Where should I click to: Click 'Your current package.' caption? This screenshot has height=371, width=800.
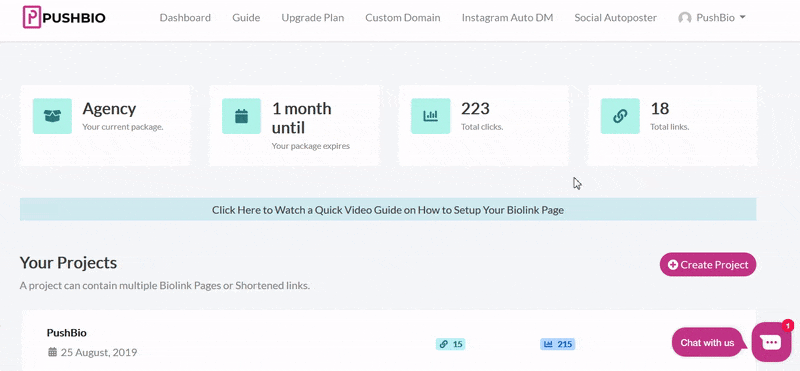pyautogui.click(x=123, y=127)
